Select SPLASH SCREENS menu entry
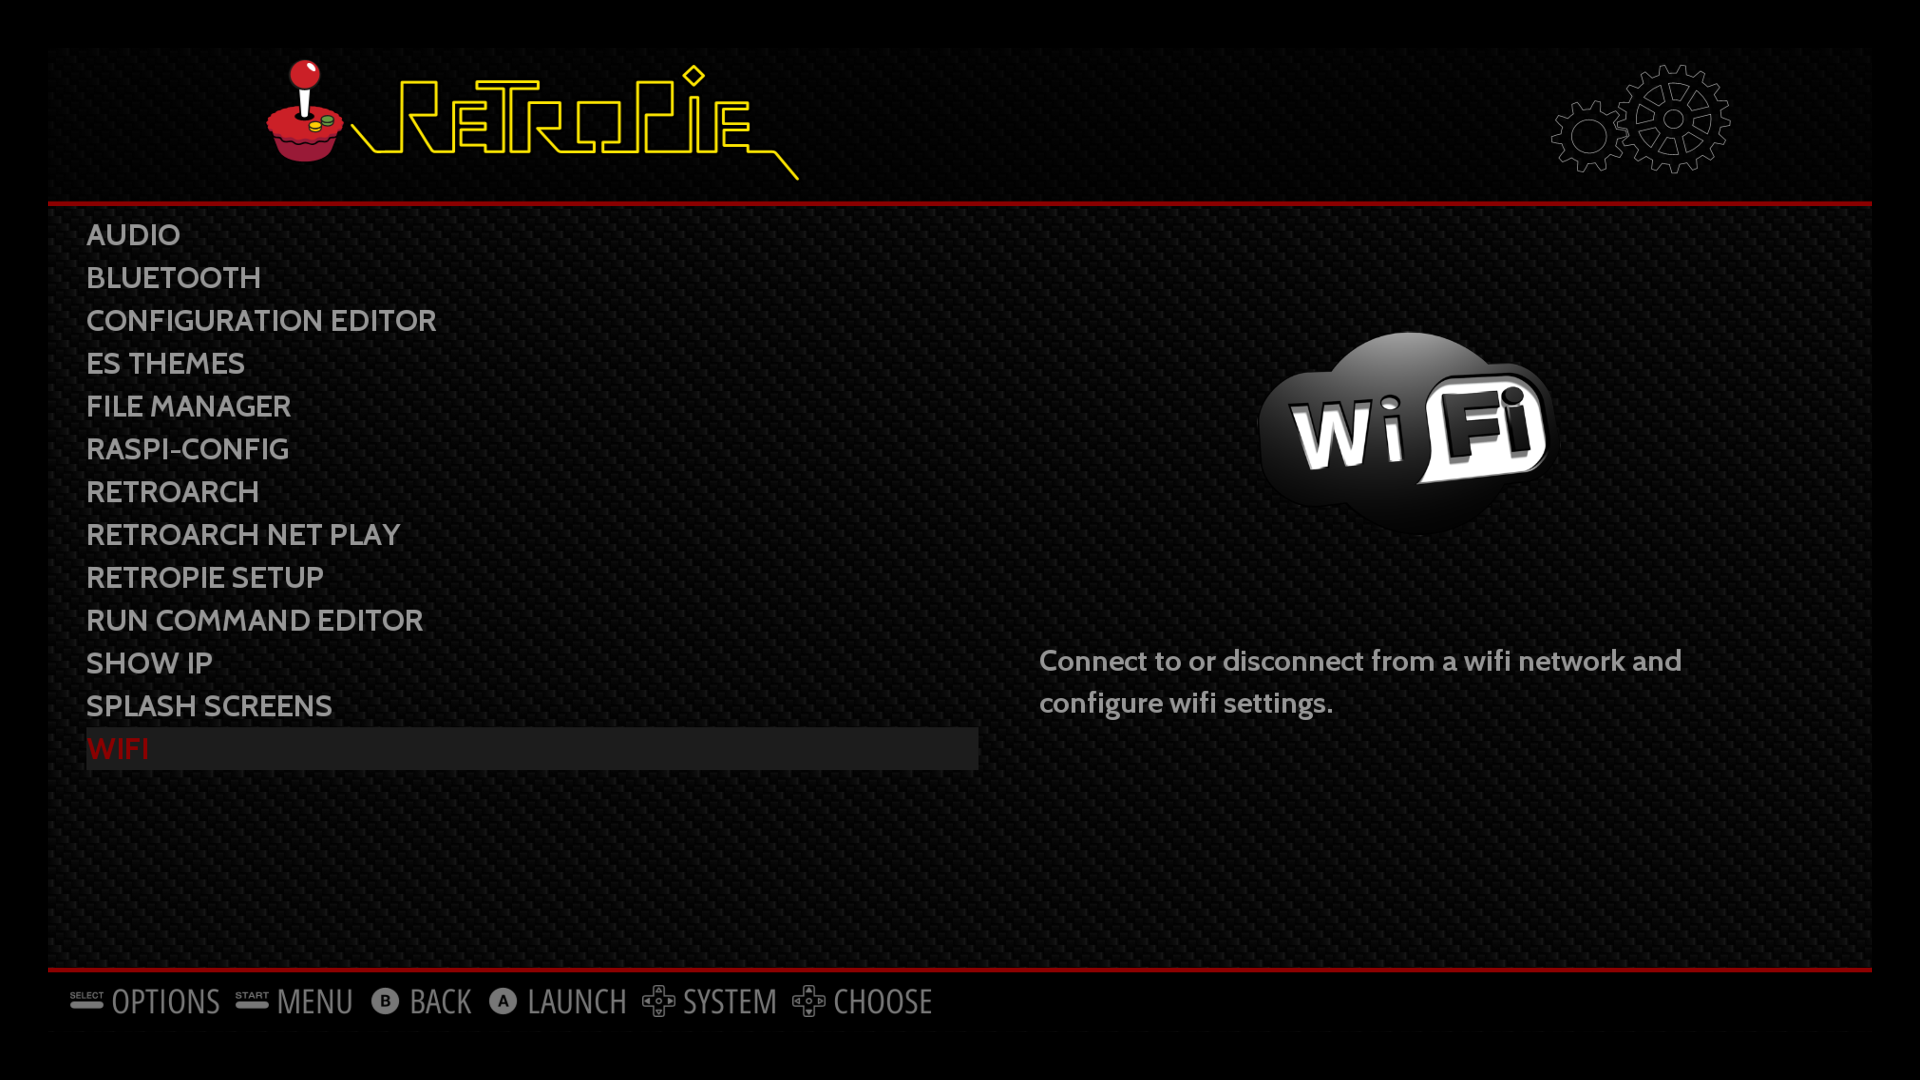Screen dimensions: 1920x1080 pos(208,705)
